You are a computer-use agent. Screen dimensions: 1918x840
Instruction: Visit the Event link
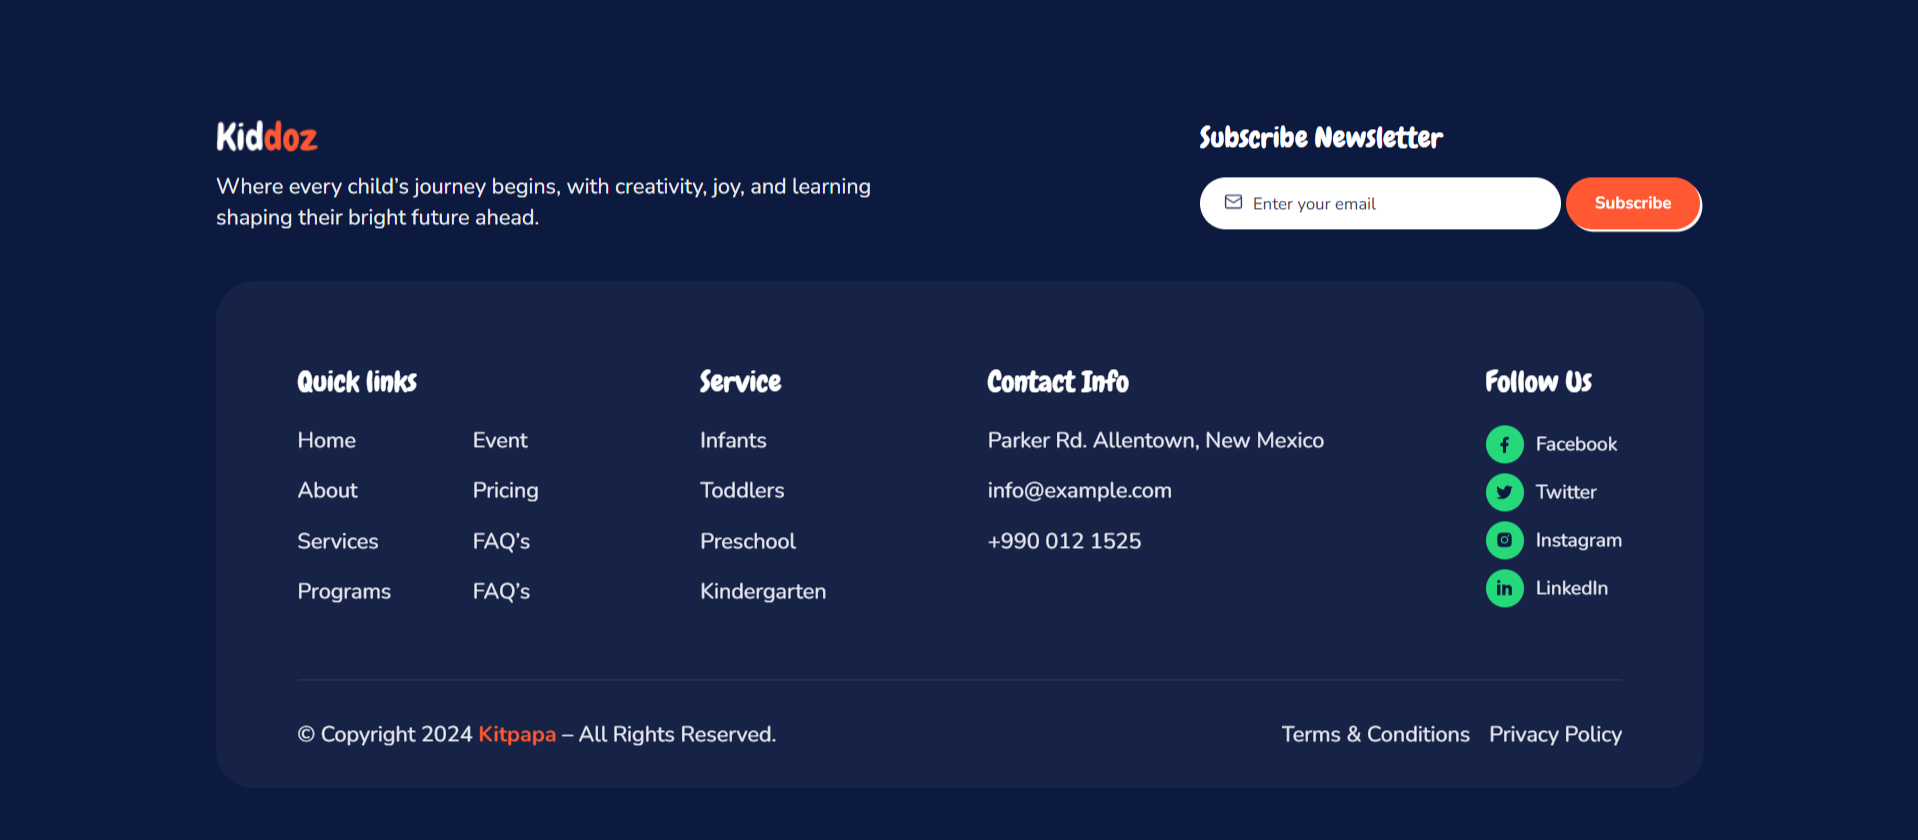point(500,441)
